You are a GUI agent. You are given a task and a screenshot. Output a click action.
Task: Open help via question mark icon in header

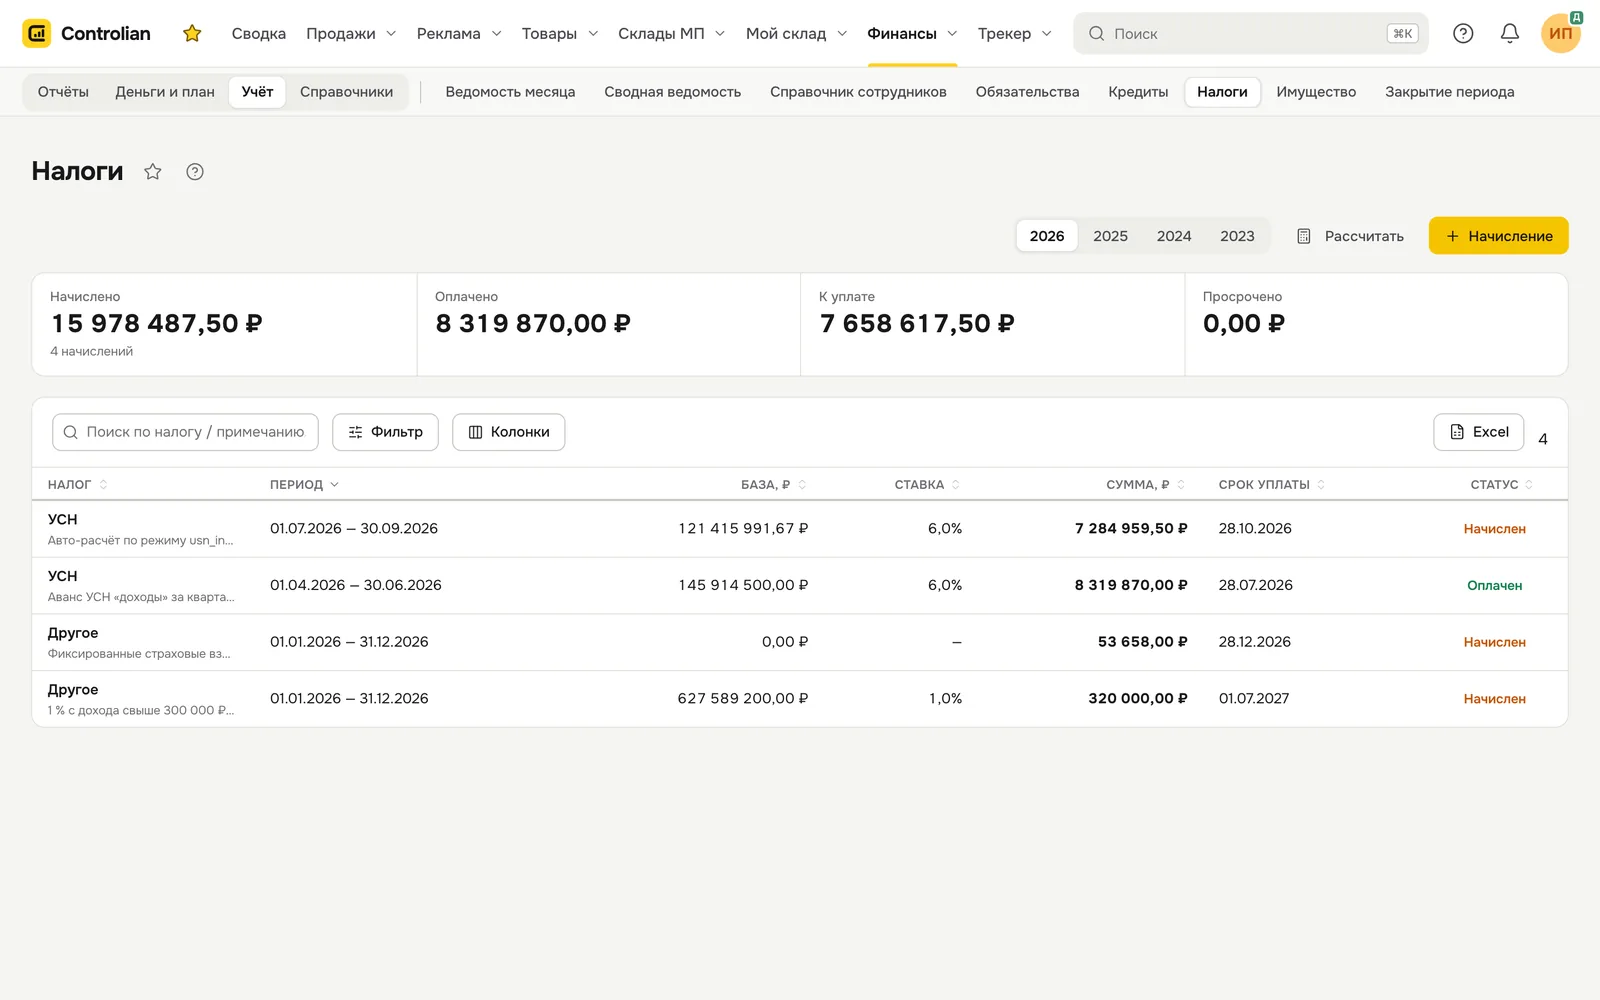click(1463, 33)
